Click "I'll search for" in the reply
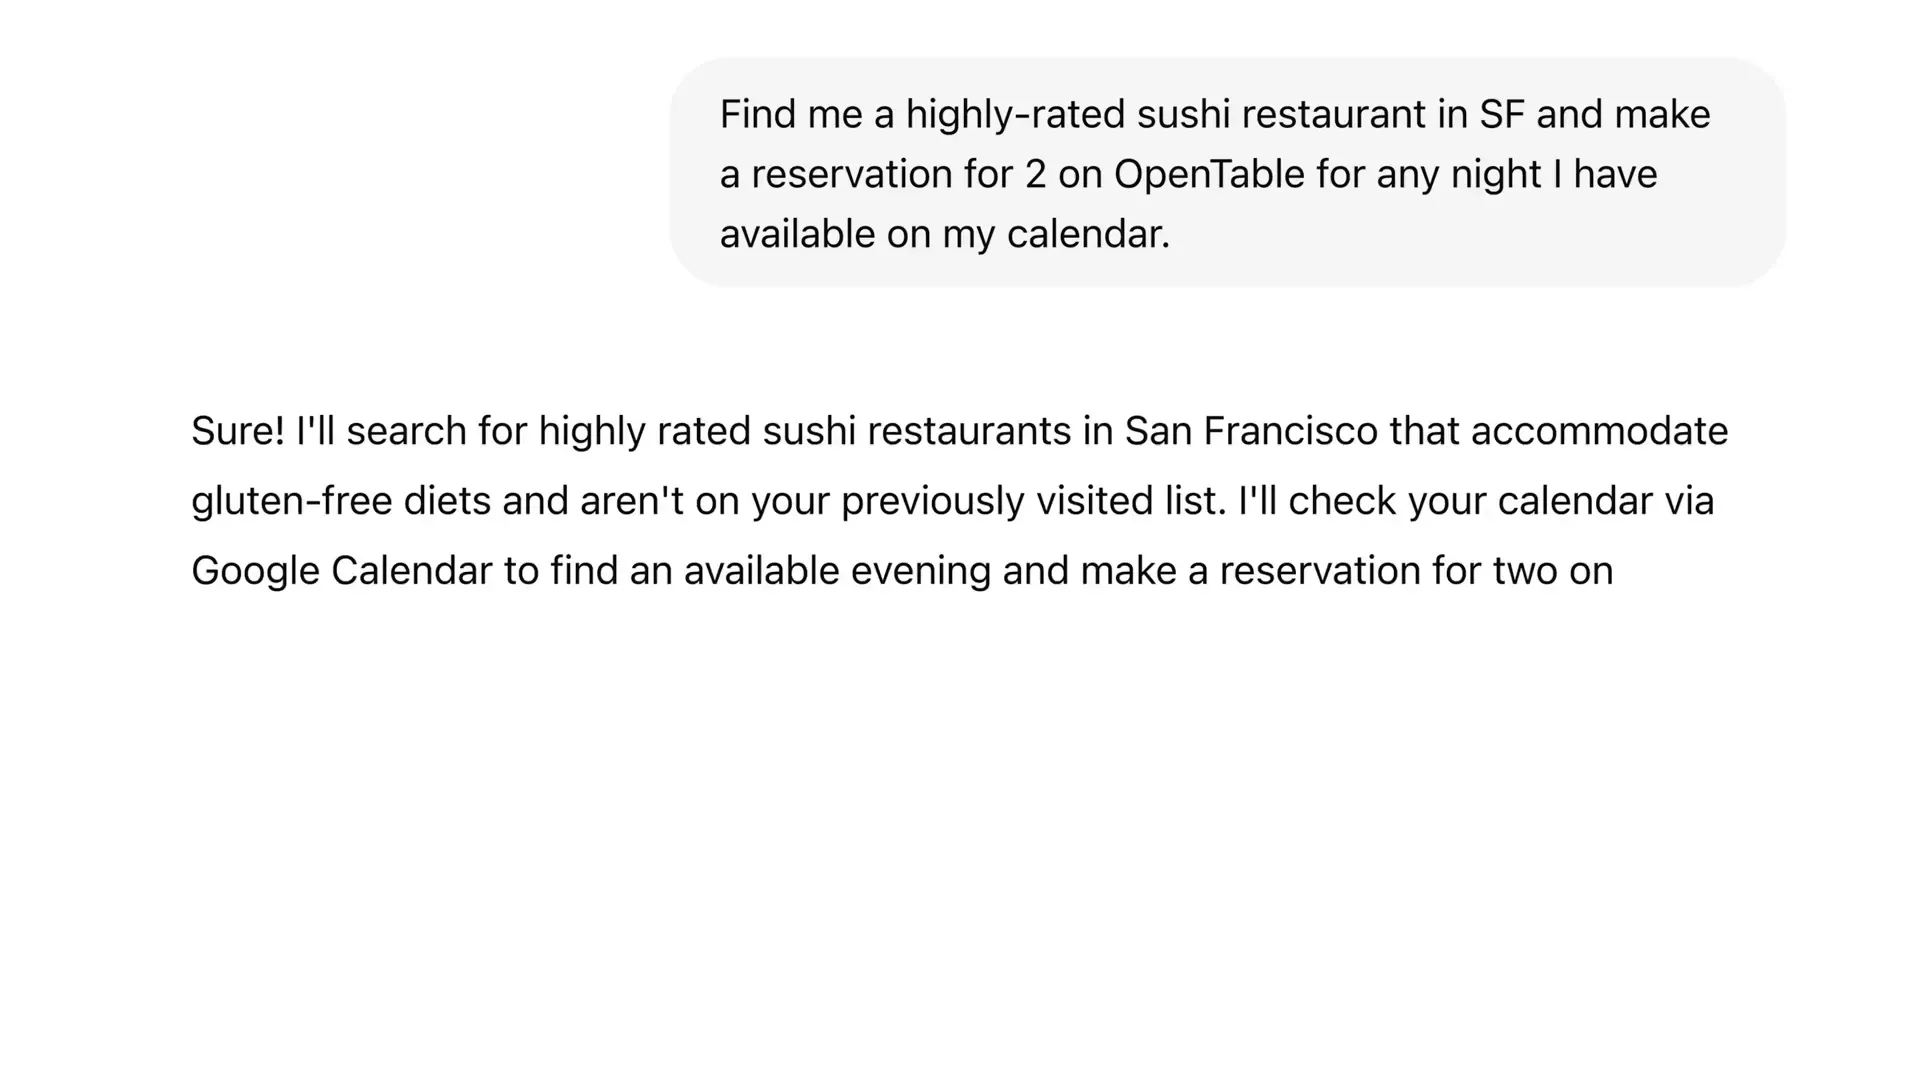Screen dimensions: 1920x1080 [411, 431]
